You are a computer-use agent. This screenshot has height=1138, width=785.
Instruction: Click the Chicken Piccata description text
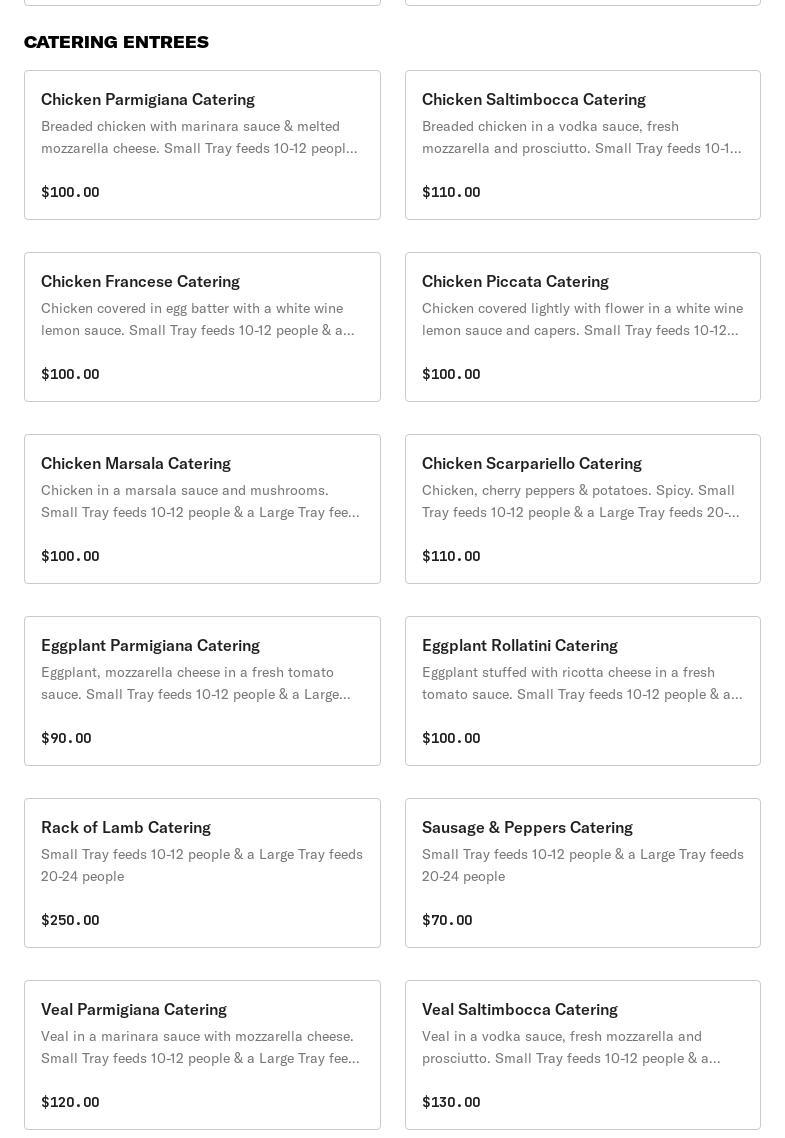(x=581, y=319)
